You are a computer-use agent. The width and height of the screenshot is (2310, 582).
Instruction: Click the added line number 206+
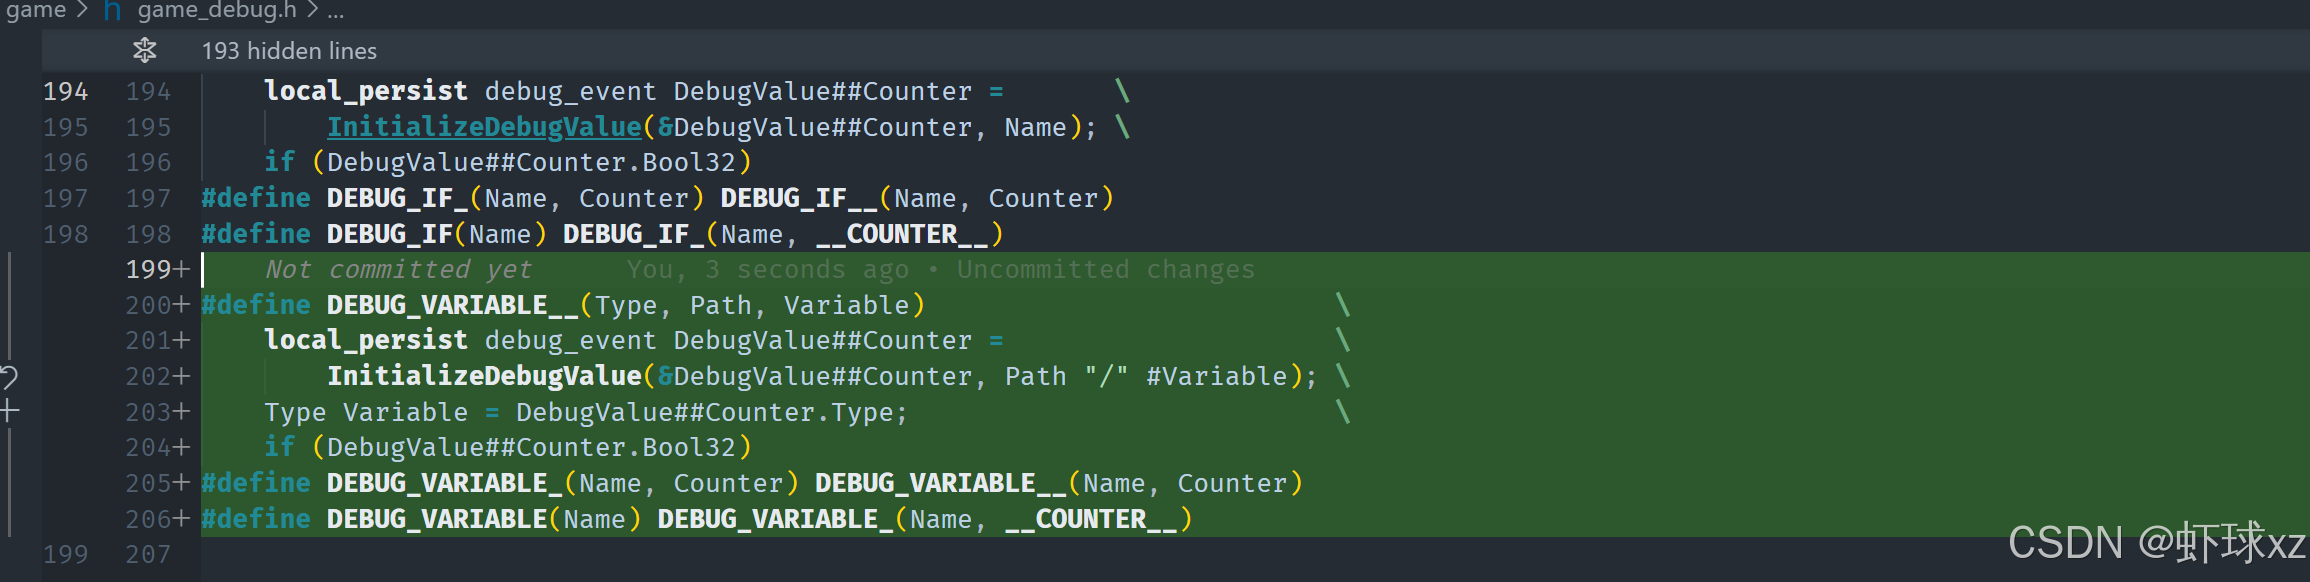tap(157, 519)
